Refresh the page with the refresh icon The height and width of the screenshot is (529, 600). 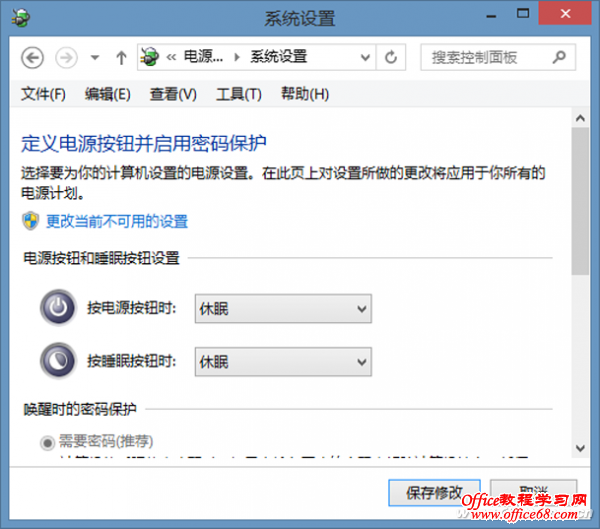391,57
